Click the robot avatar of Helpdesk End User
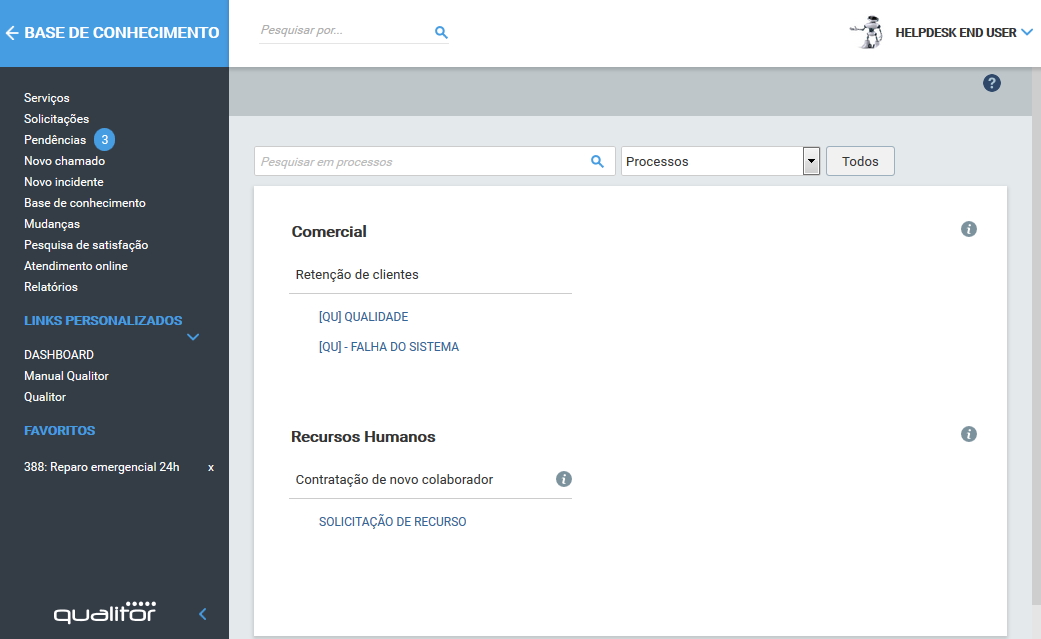Image resolution: width=1041 pixels, height=639 pixels. [868, 32]
